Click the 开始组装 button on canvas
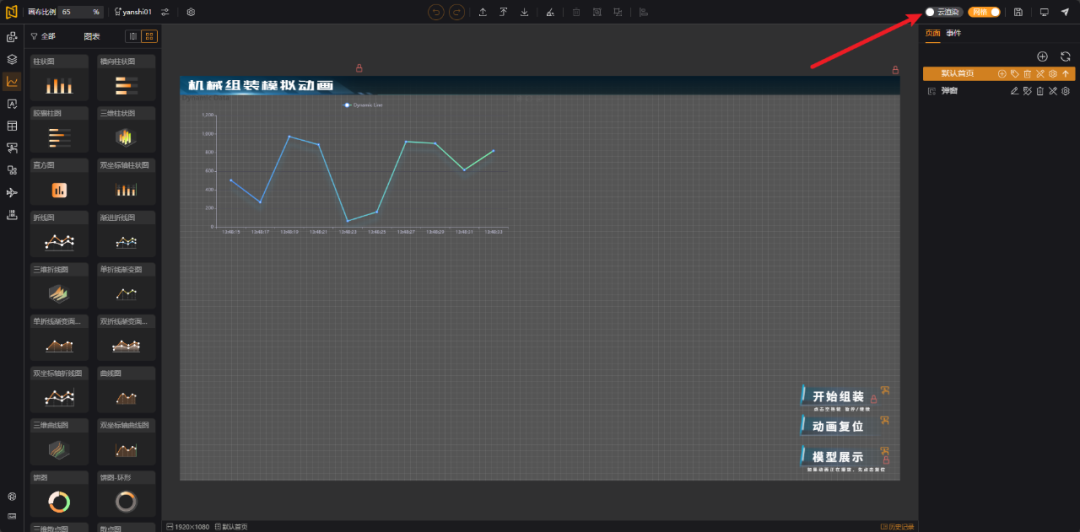 (x=837, y=397)
